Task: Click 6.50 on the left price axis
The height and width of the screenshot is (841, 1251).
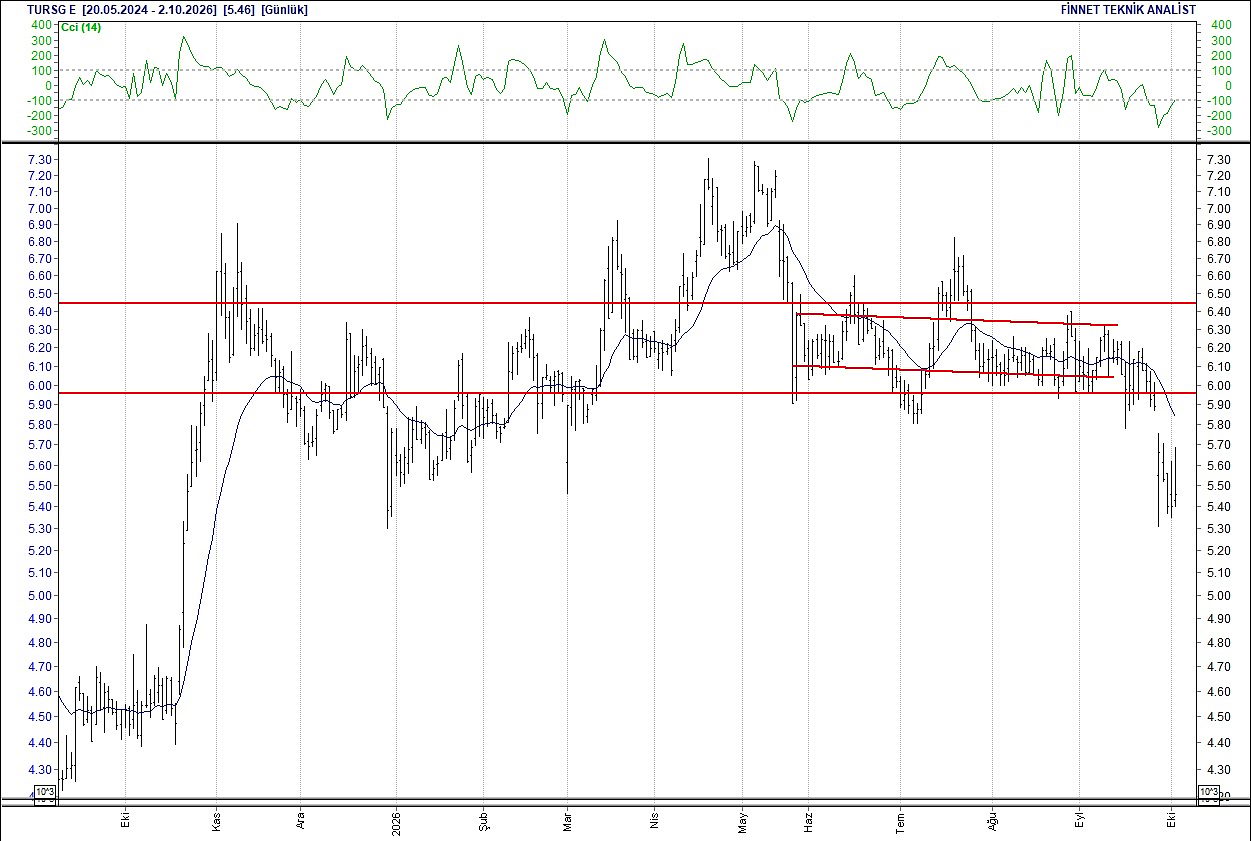Action: click(41, 294)
